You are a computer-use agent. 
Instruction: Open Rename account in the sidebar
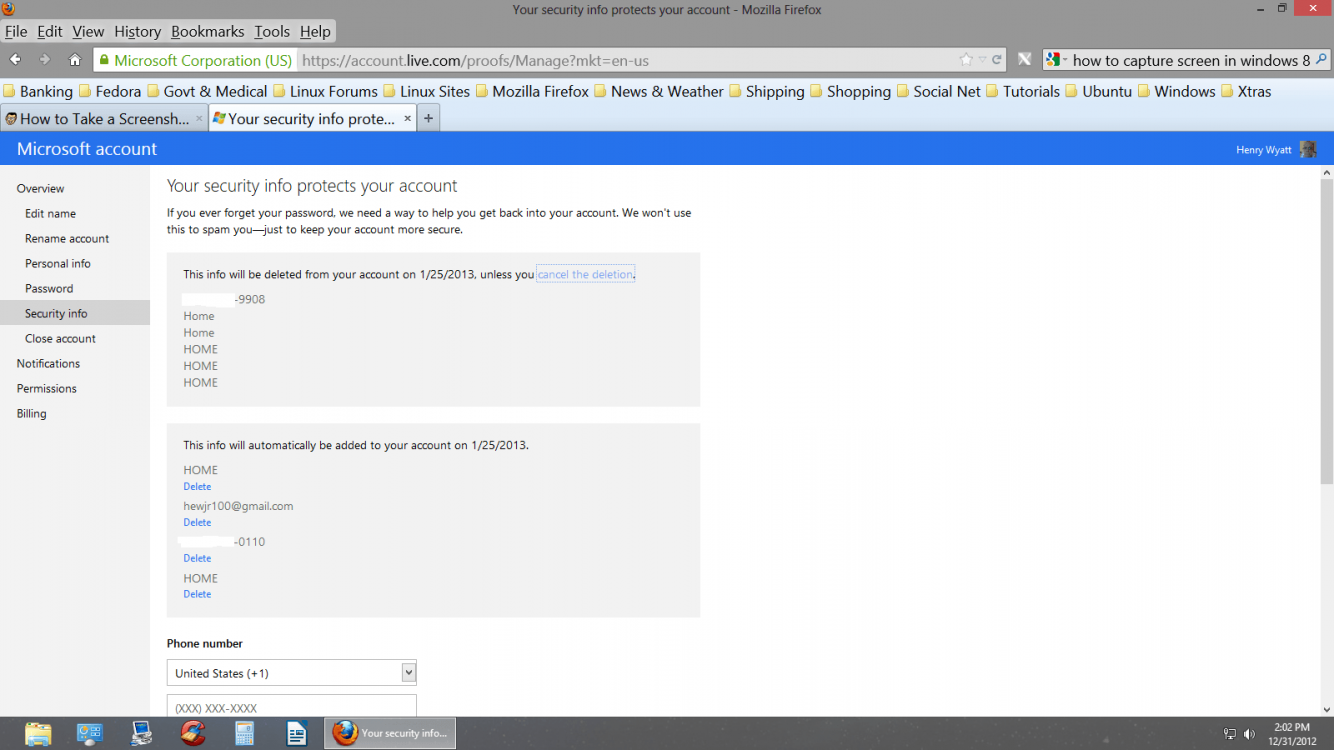(67, 238)
